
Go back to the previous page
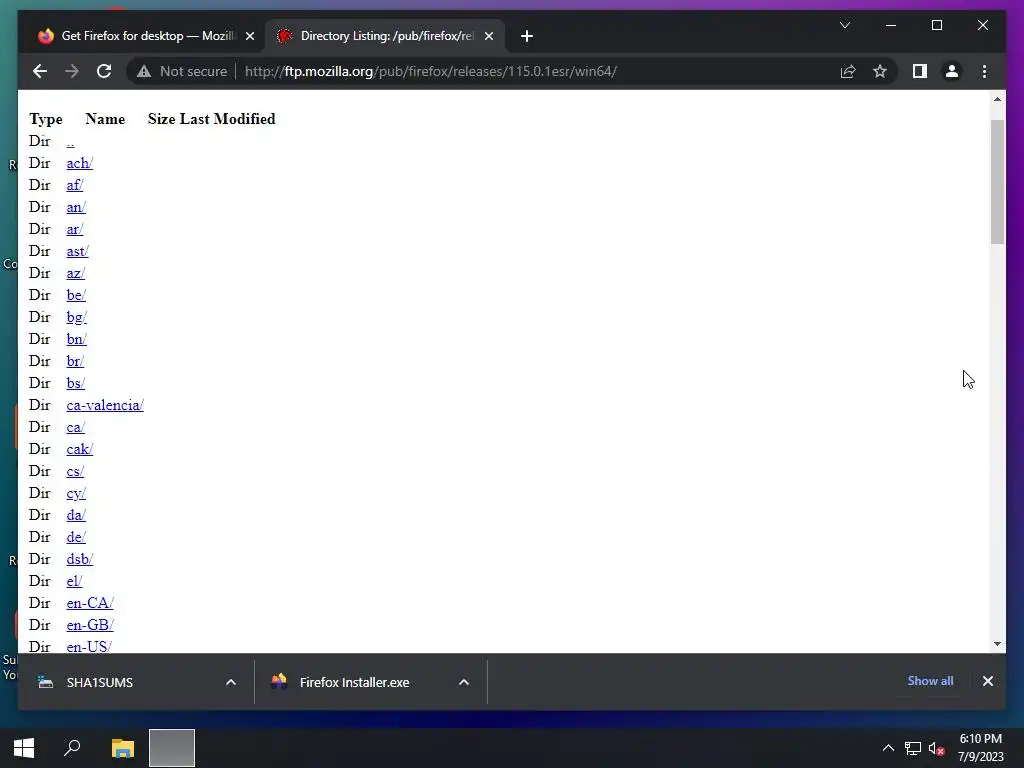coord(40,71)
